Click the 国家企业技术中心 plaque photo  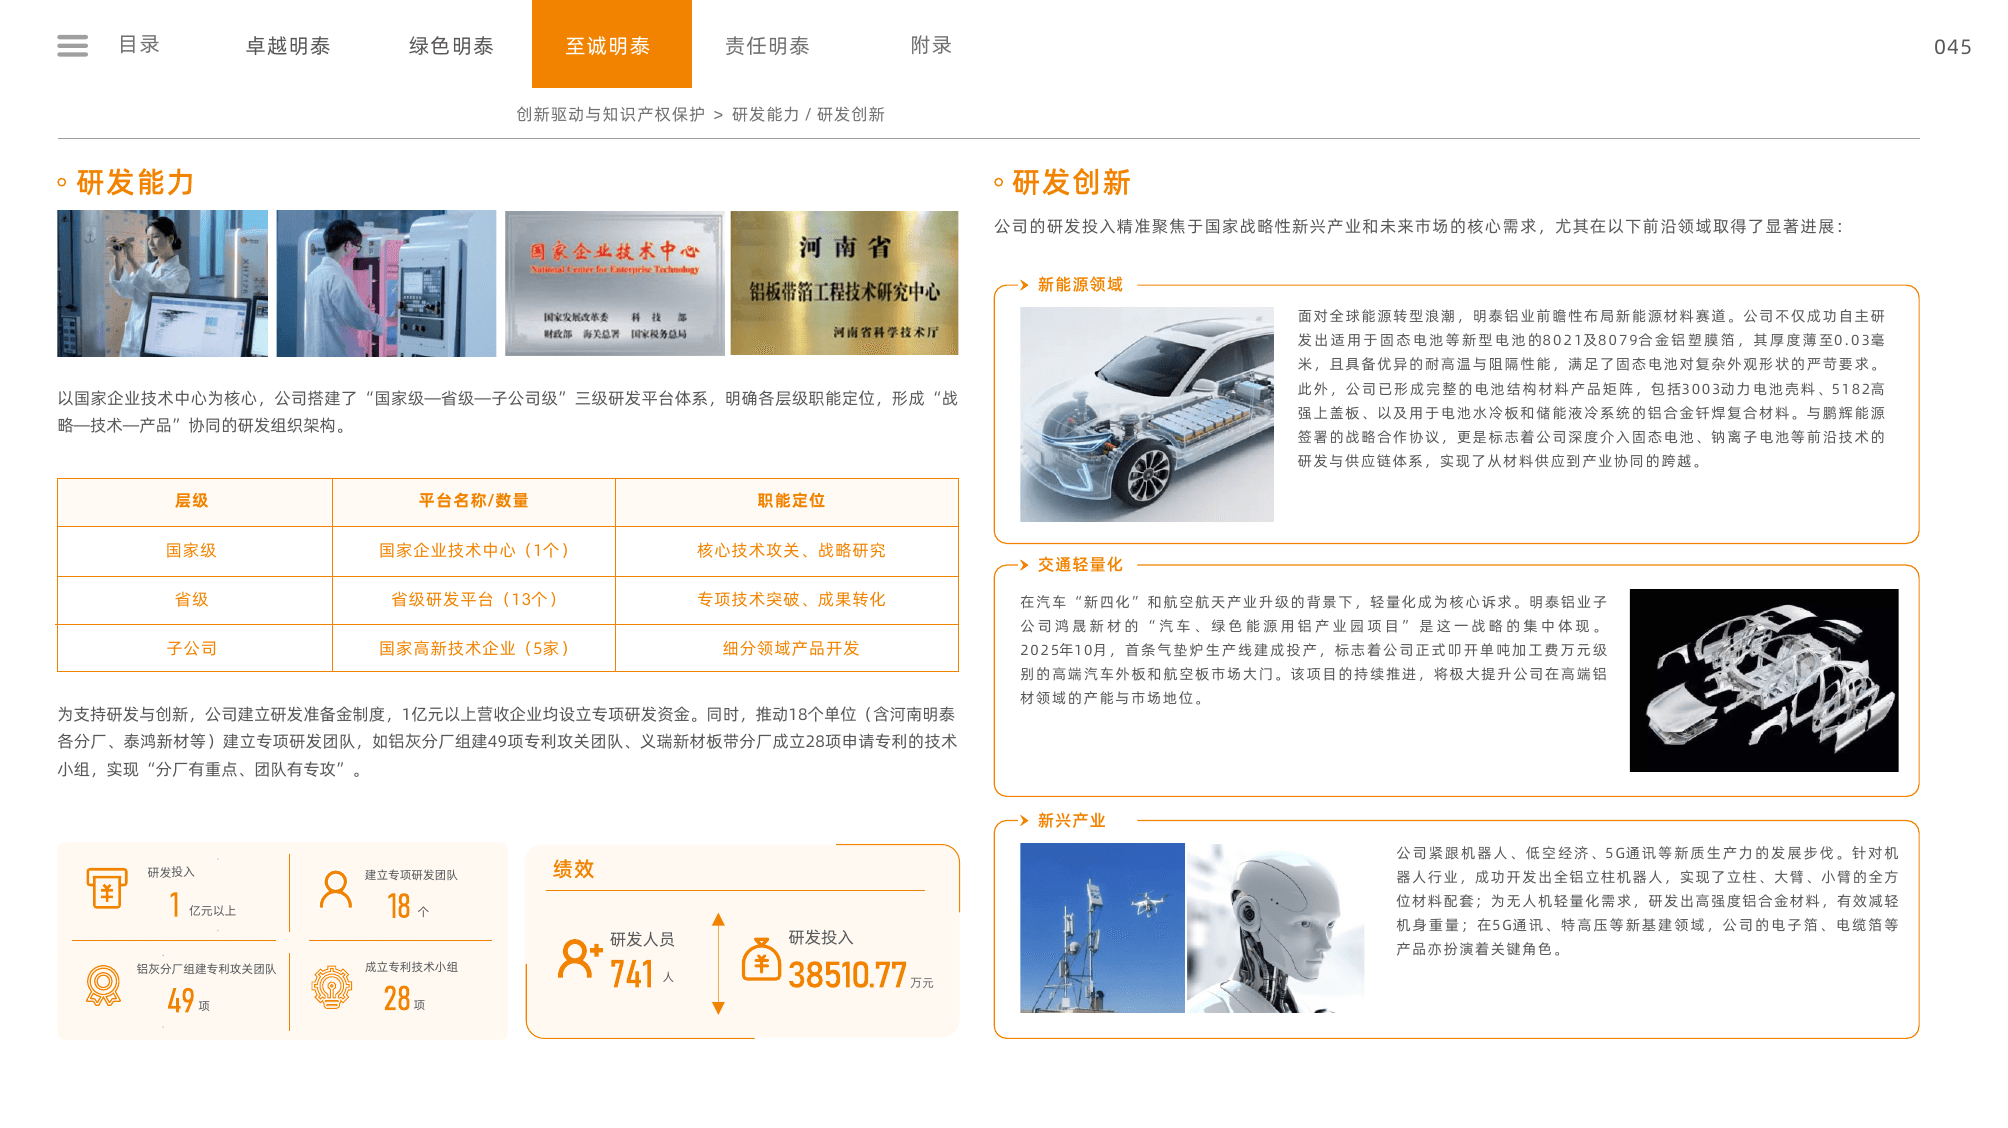[614, 283]
